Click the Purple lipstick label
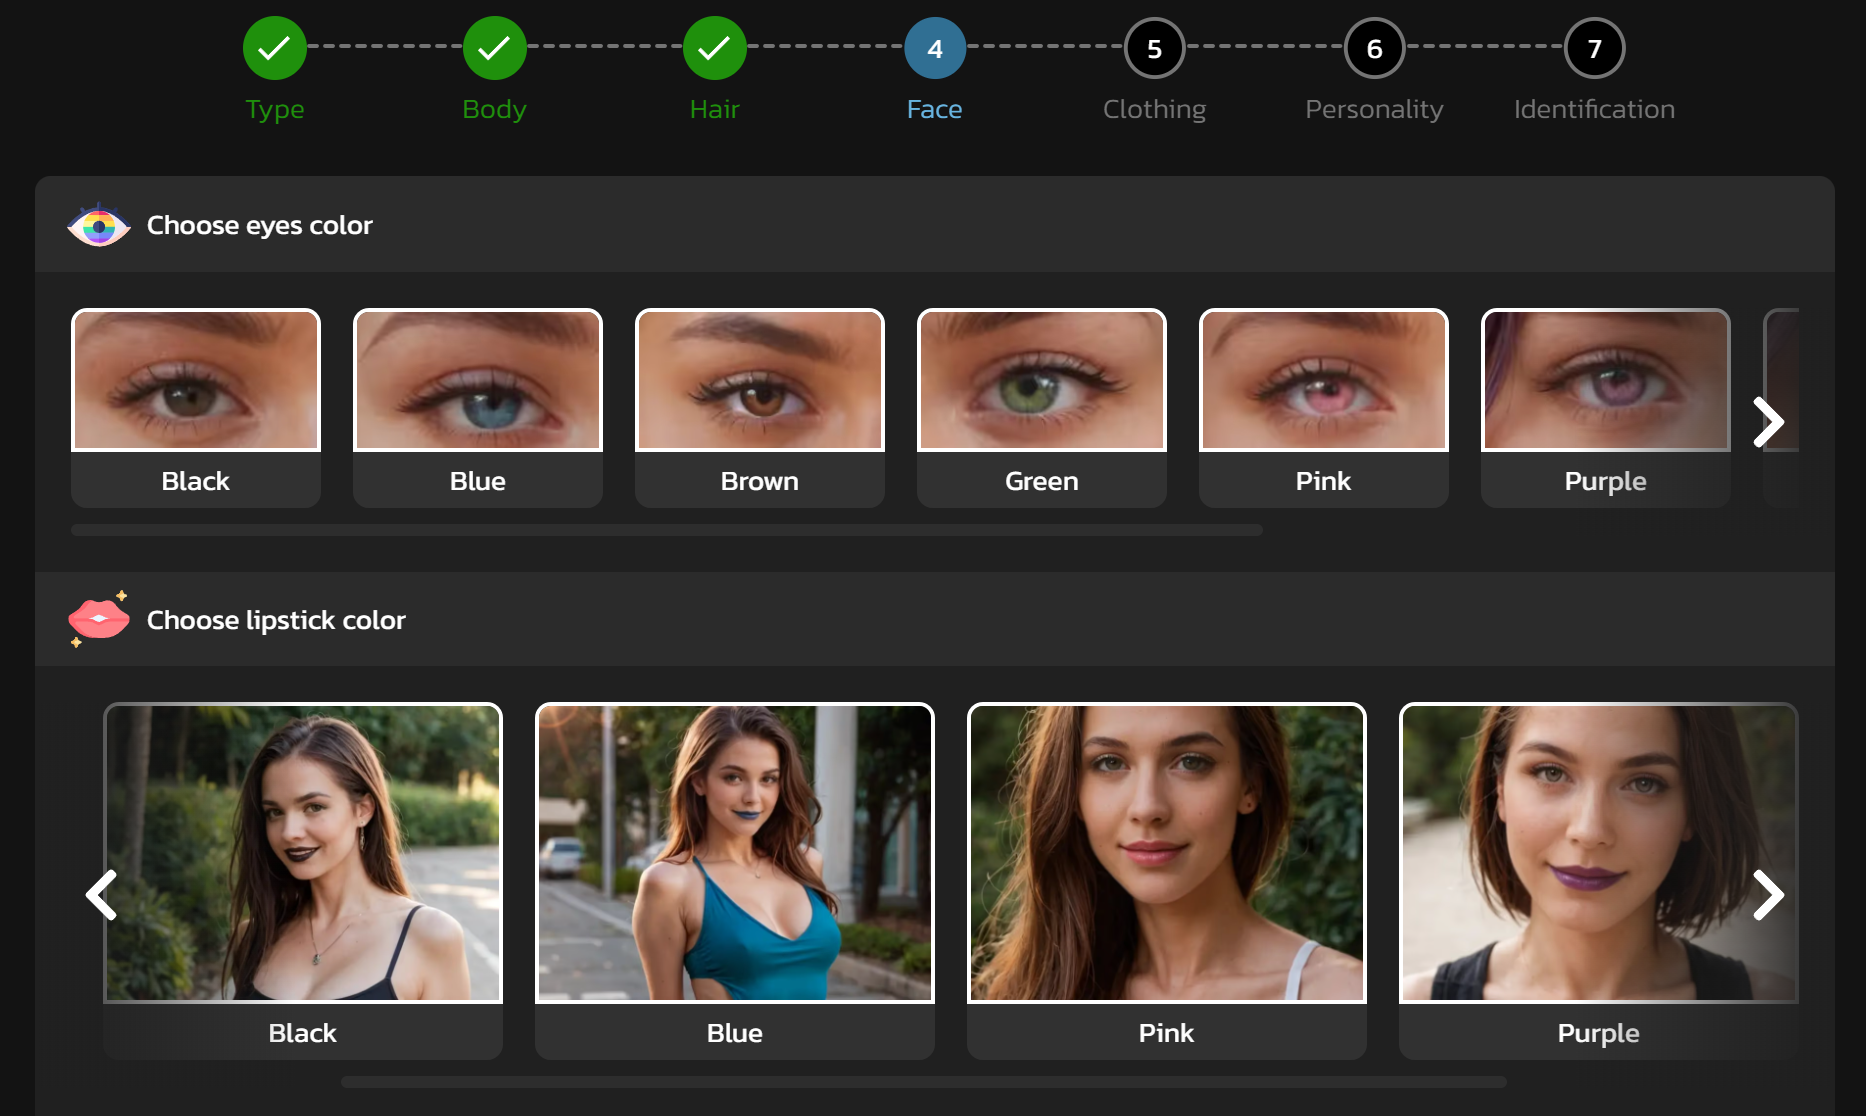This screenshot has width=1866, height=1116. coord(1599,1033)
